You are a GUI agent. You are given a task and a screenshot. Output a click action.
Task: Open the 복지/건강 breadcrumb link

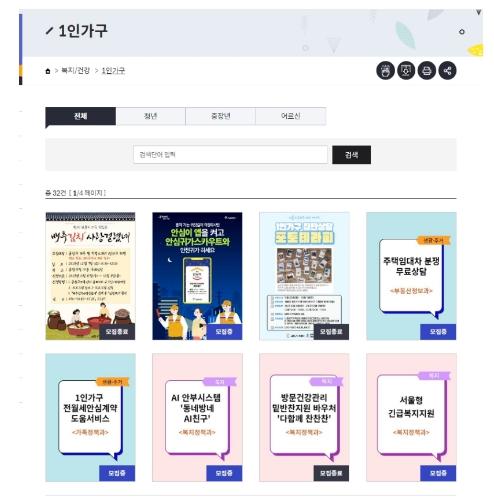[76, 71]
